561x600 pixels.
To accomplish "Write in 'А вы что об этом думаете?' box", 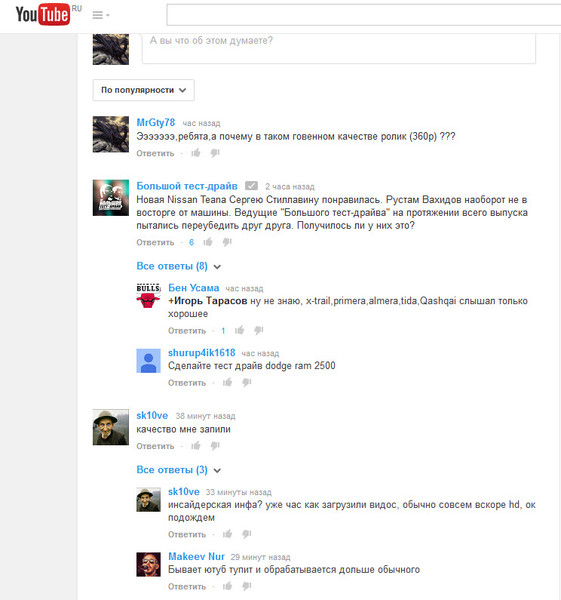I will coord(339,48).
